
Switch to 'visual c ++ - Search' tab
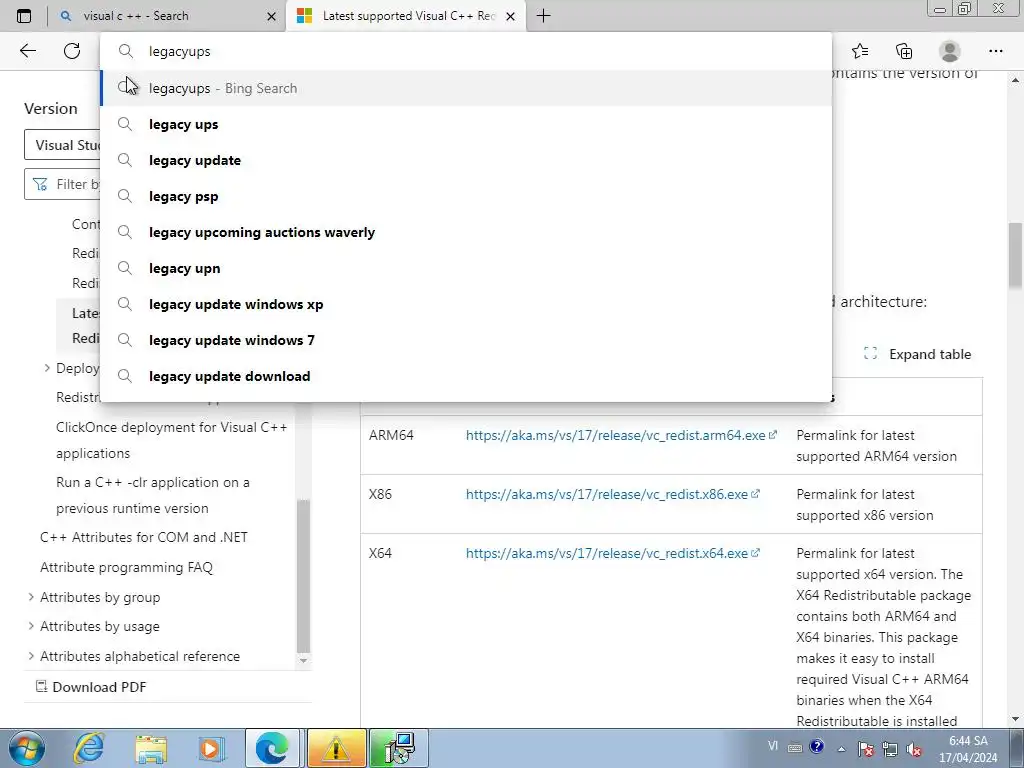click(167, 16)
